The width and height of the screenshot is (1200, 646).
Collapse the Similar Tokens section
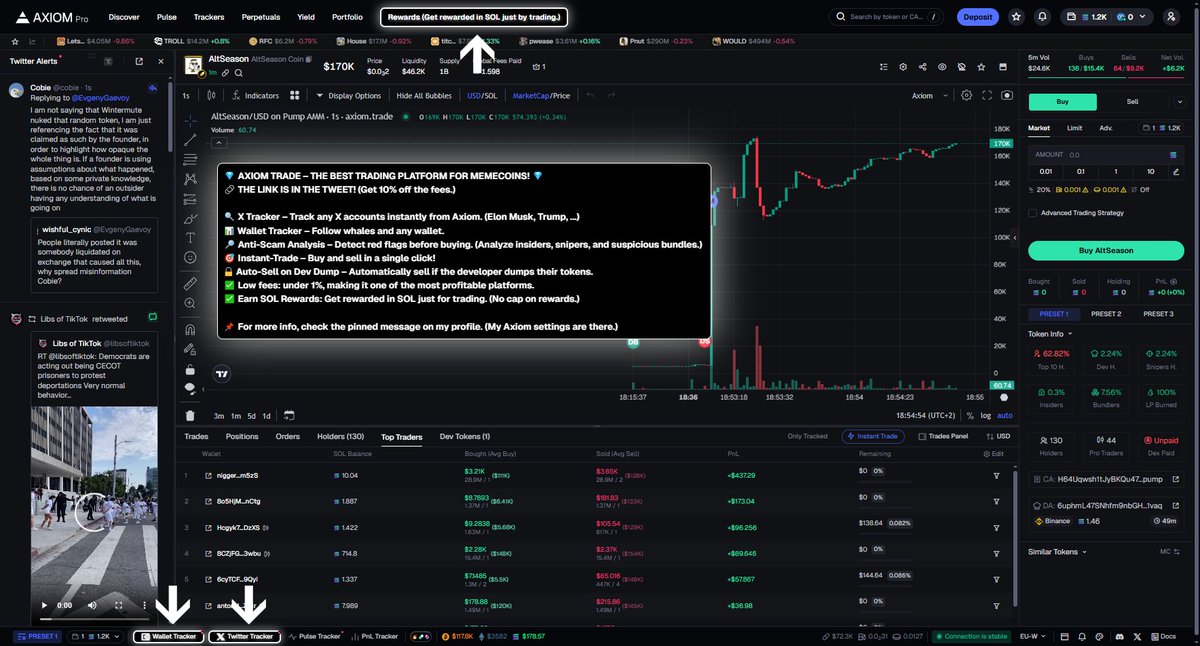click(1059, 551)
